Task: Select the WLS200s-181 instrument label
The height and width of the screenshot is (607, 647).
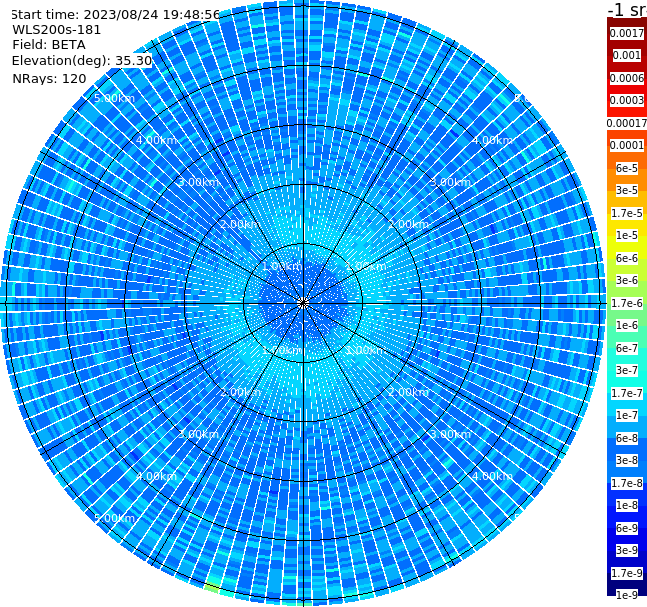Action: 57,30
